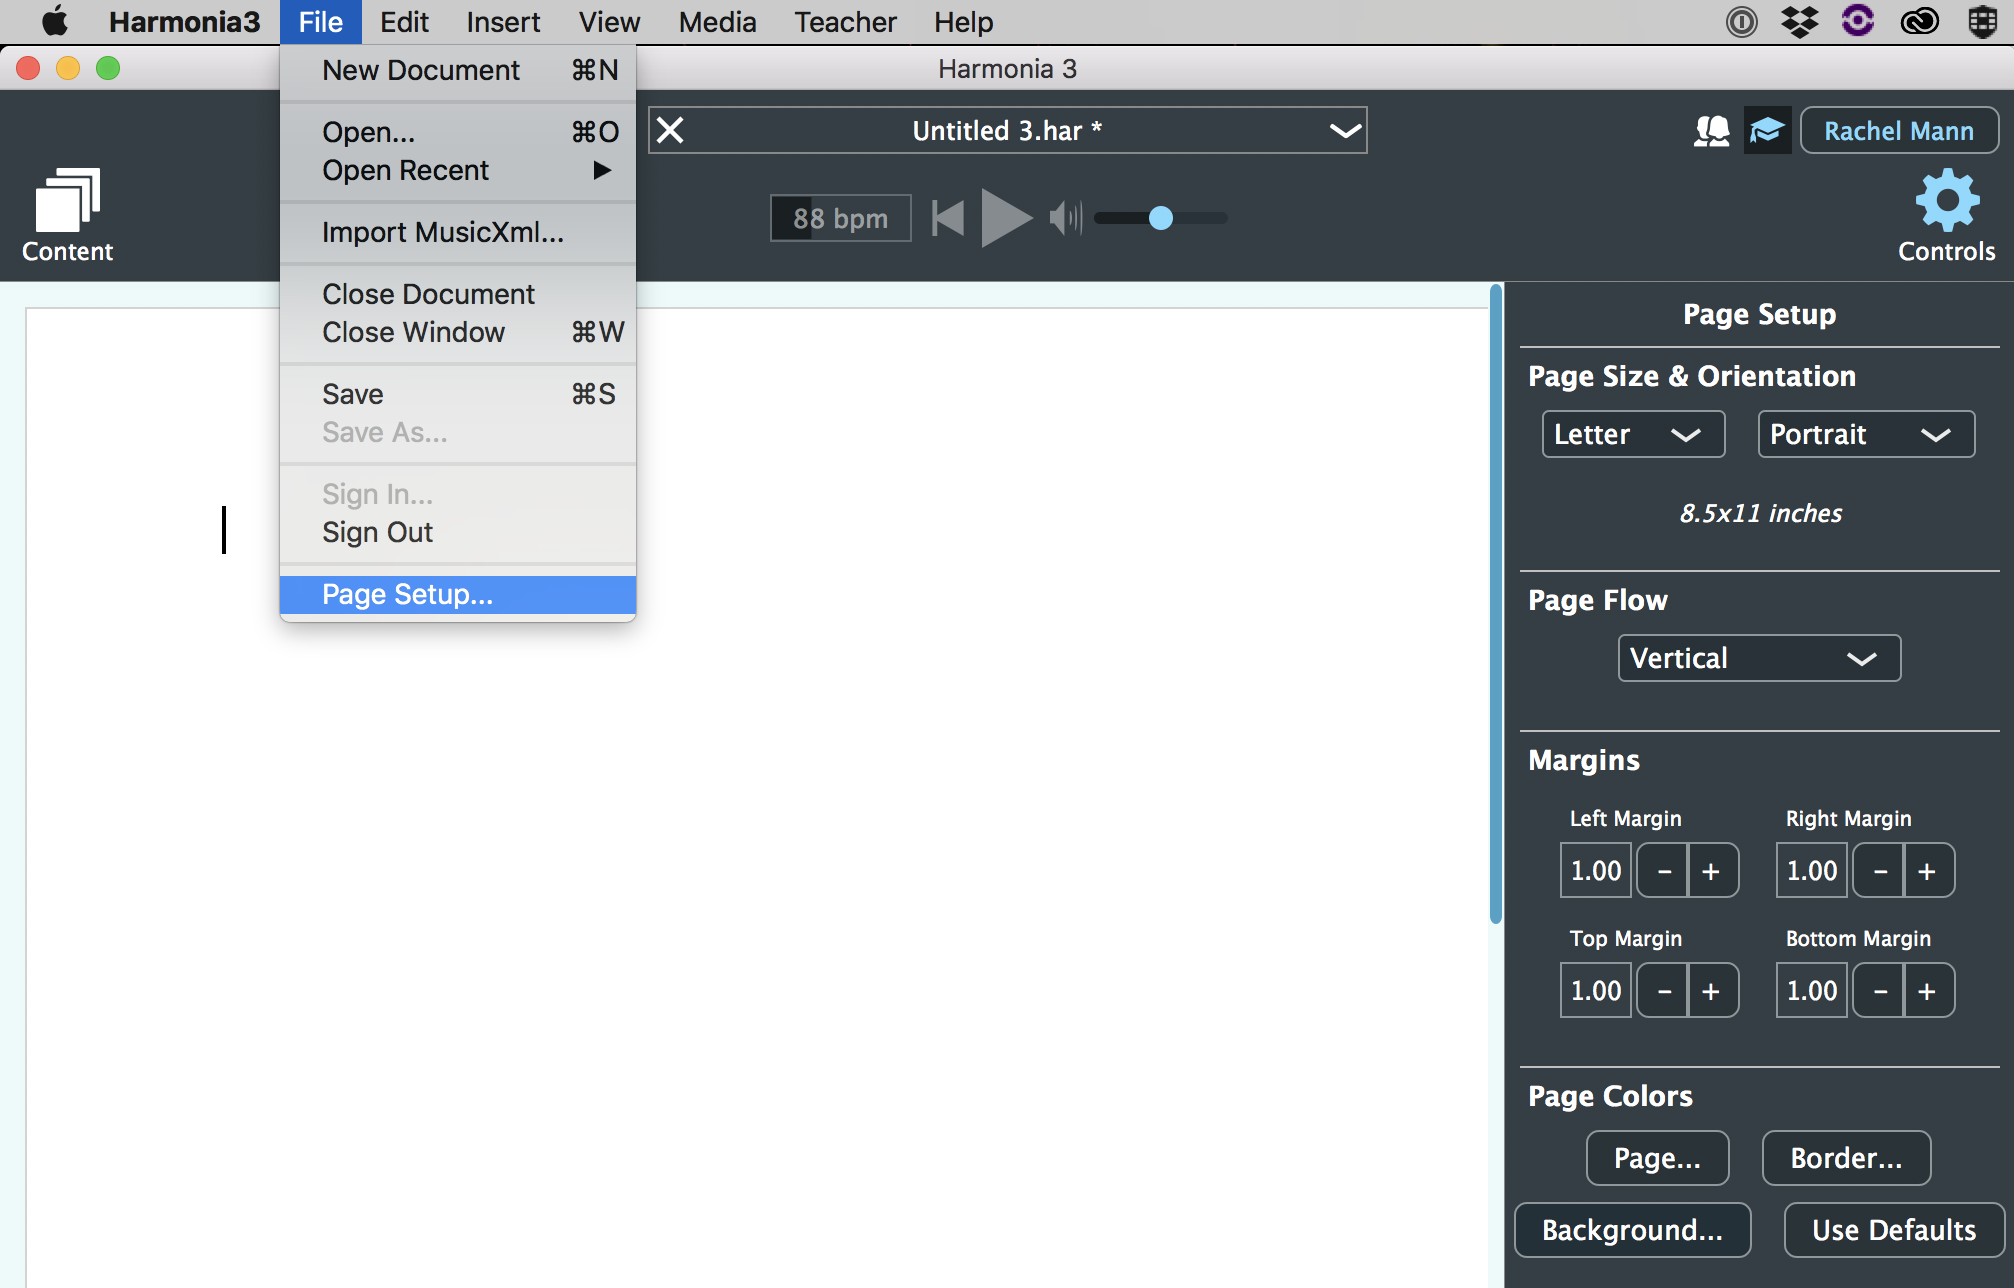This screenshot has width=2014, height=1288.
Task: Decrease Top Margin with minus button
Action: click(x=1664, y=991)
